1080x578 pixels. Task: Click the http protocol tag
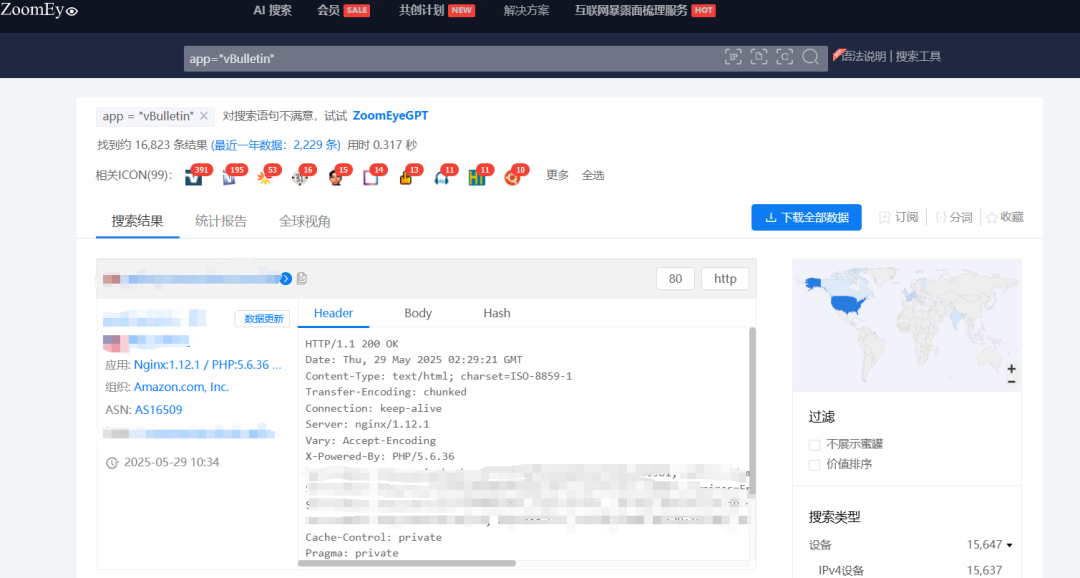(725, 278)
